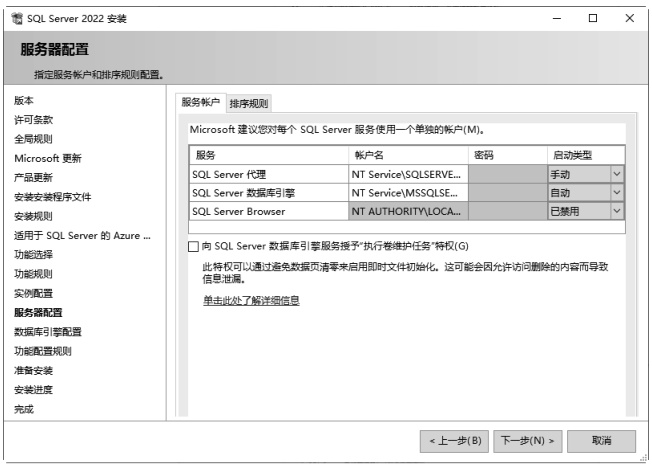Click the 上一步(B) button
The height and width of the screenshot is (466, 652).
point(454,441)
